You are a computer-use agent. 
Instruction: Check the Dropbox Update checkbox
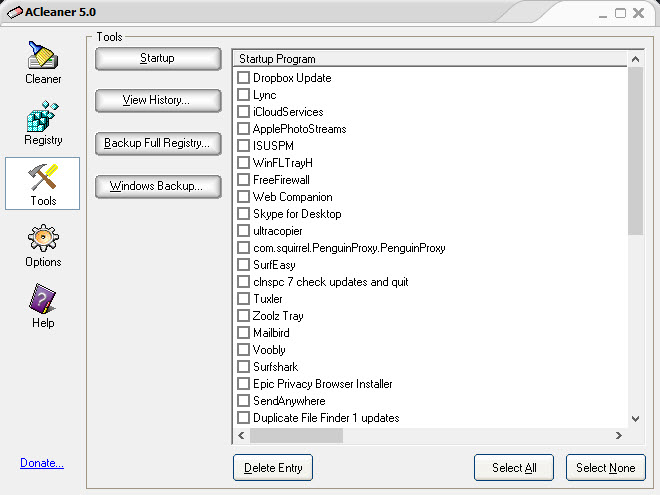(243, 77)
